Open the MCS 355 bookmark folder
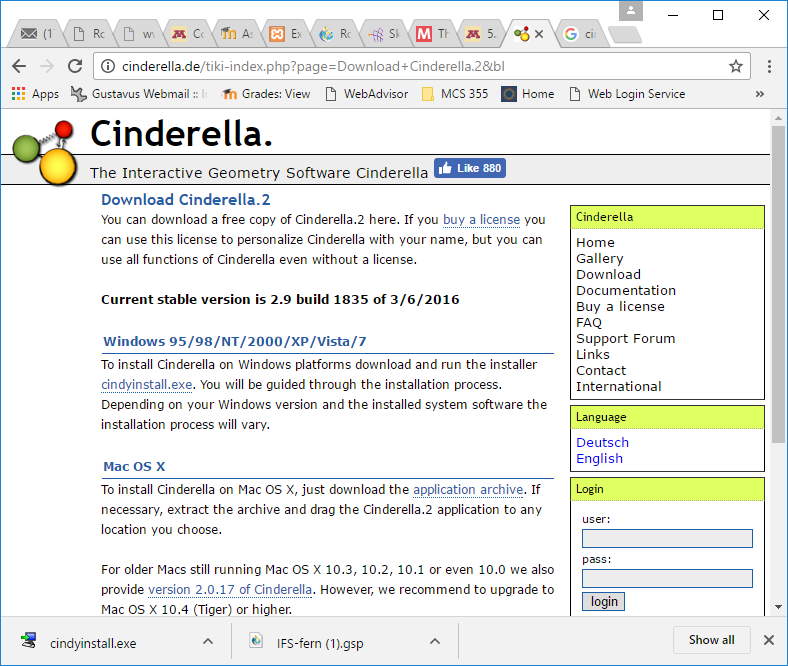The width and height of the screenshot is (788, 666). pyautogui.click(x=455, y=94)
